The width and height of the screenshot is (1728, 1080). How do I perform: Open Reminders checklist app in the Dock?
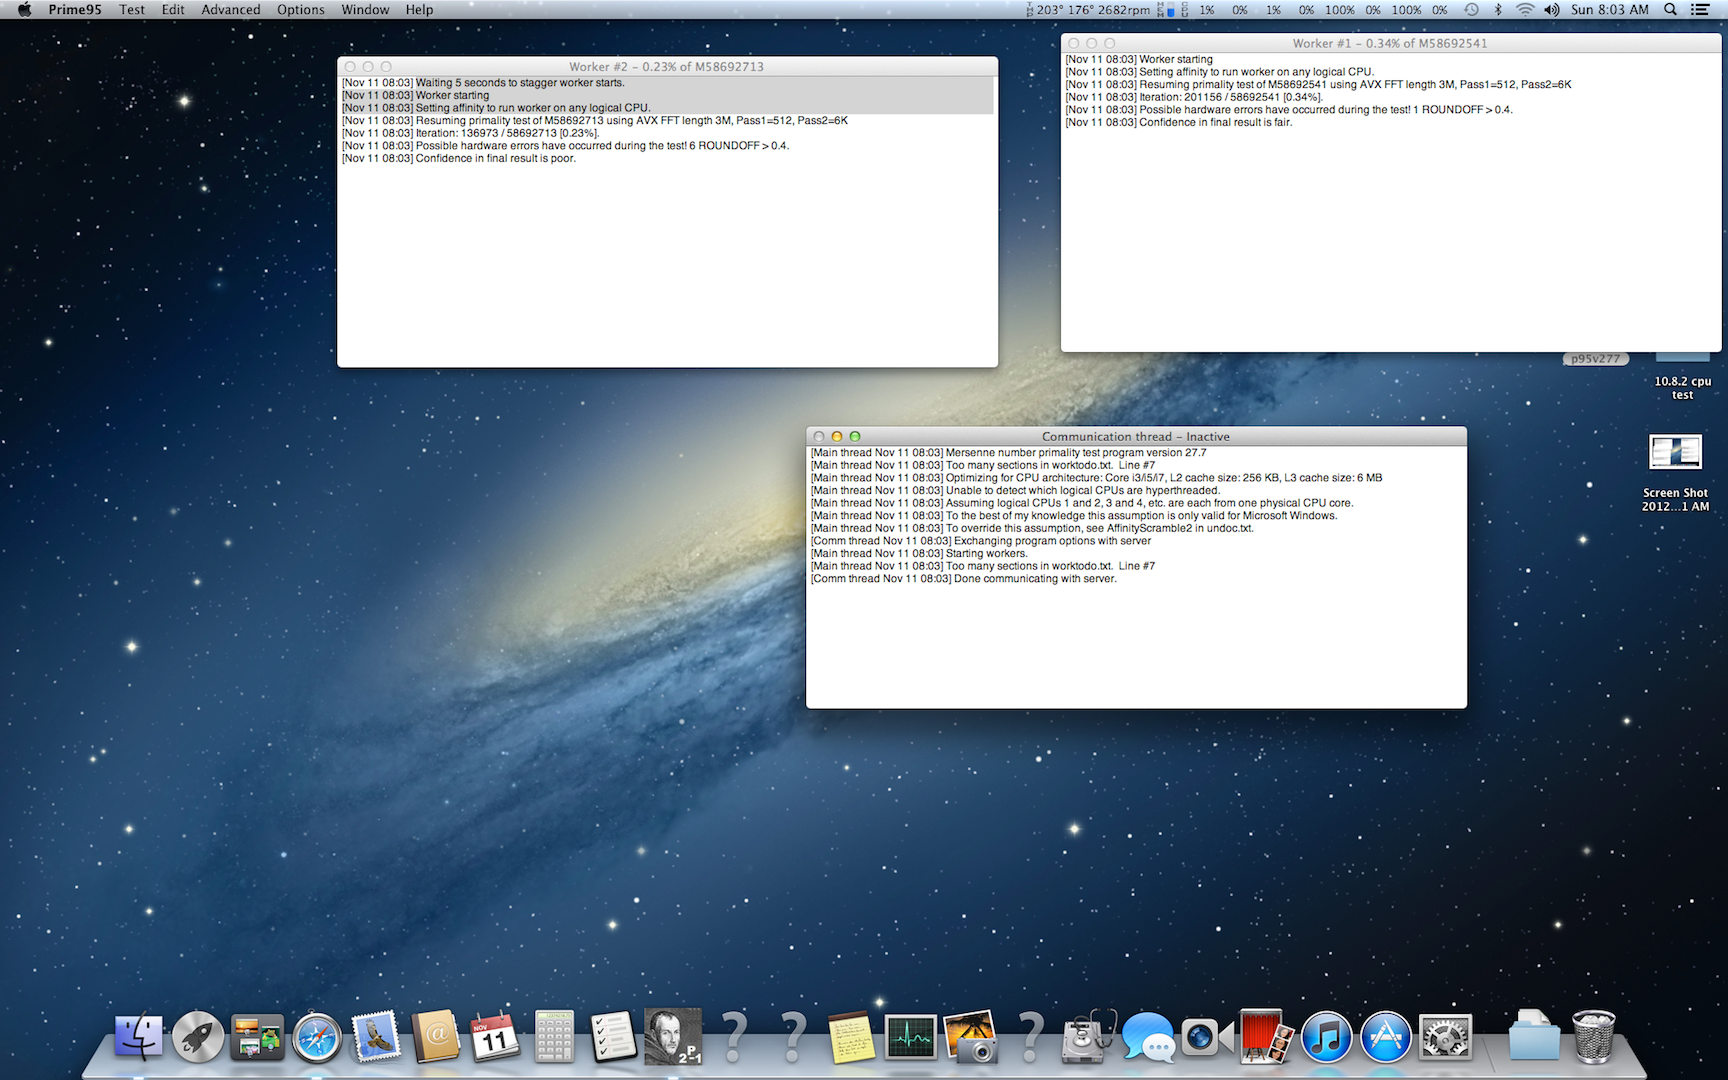(613, 1037)
